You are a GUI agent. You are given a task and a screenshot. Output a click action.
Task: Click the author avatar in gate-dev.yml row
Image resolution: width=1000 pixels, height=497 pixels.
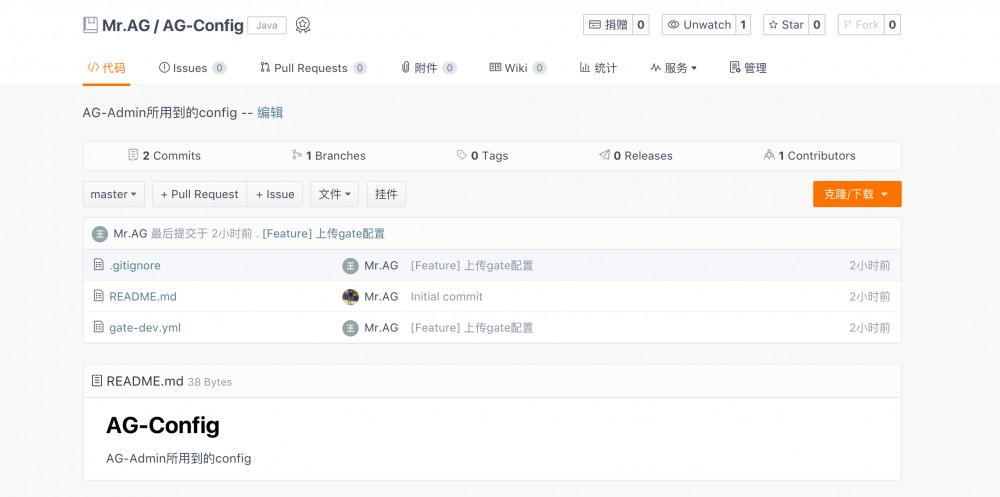click(350, 328)
